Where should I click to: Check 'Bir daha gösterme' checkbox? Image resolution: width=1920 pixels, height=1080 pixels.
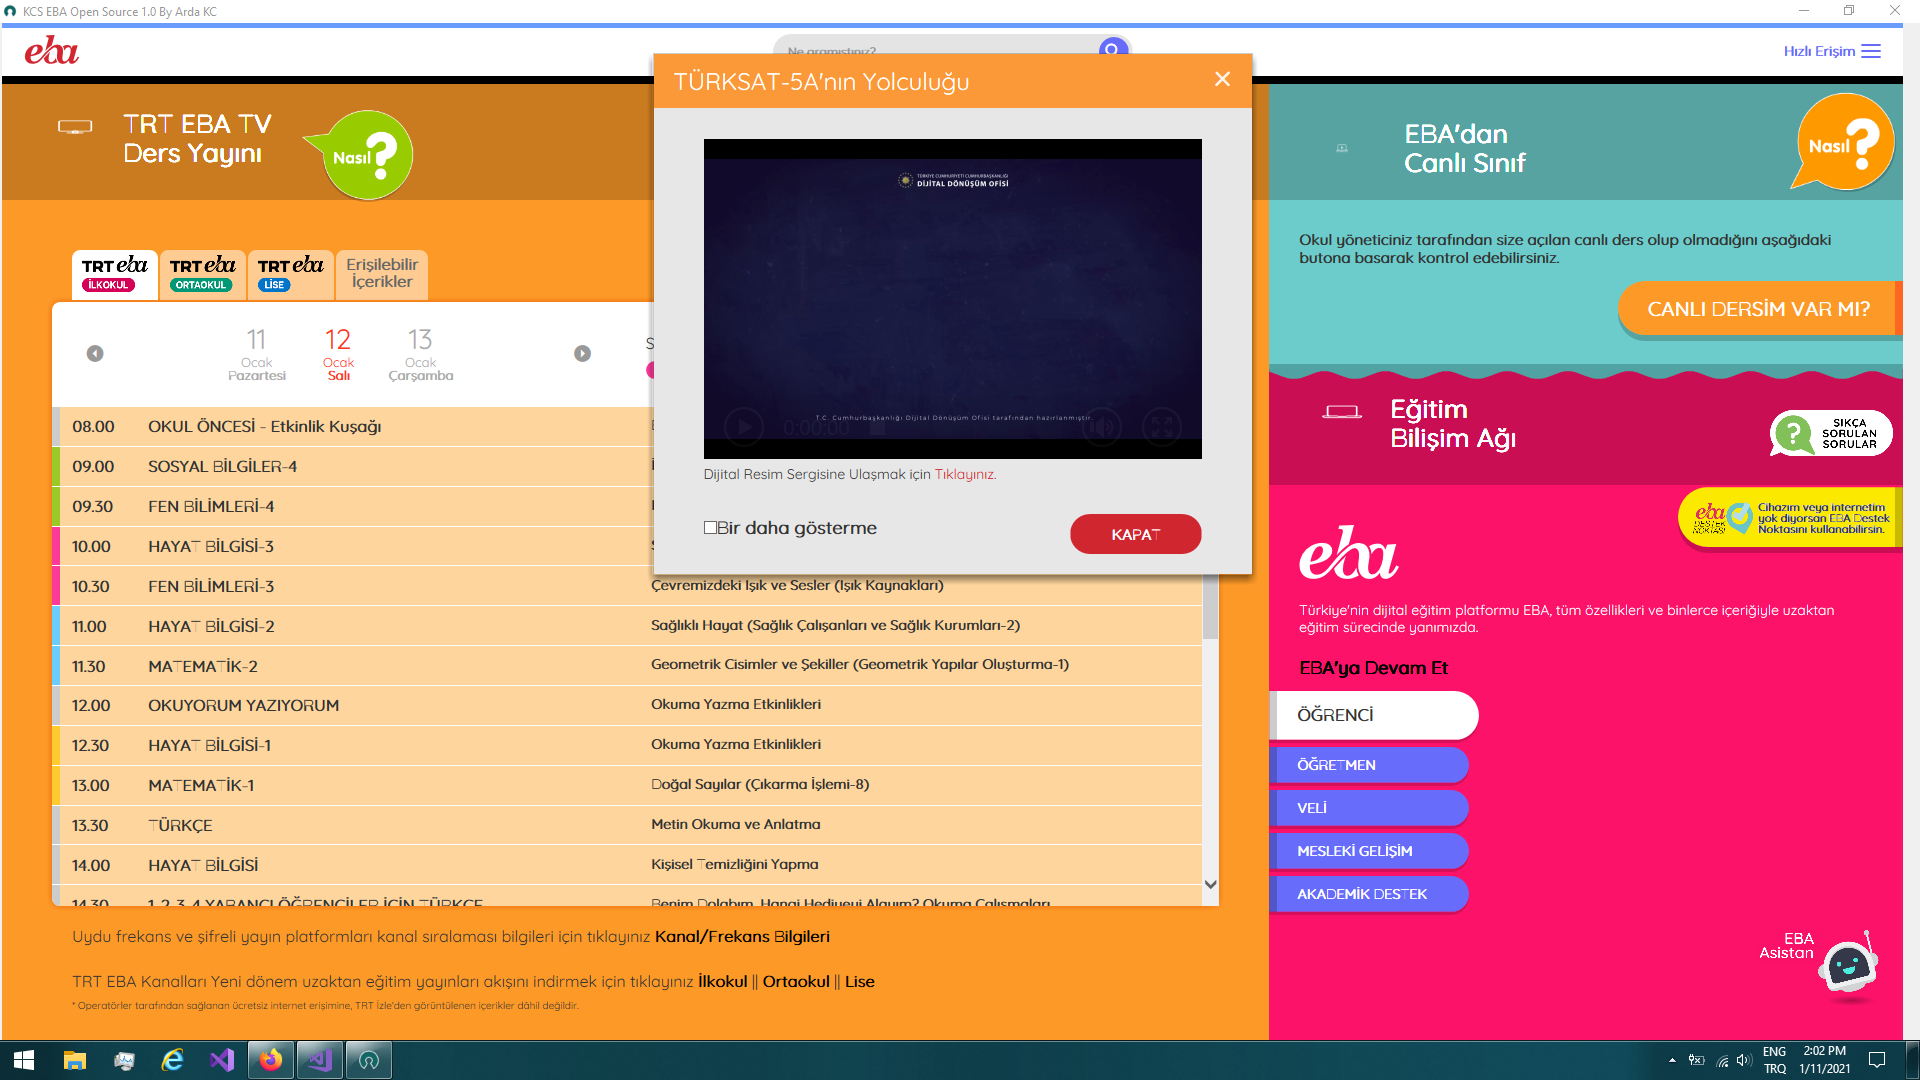coord(710,528)
